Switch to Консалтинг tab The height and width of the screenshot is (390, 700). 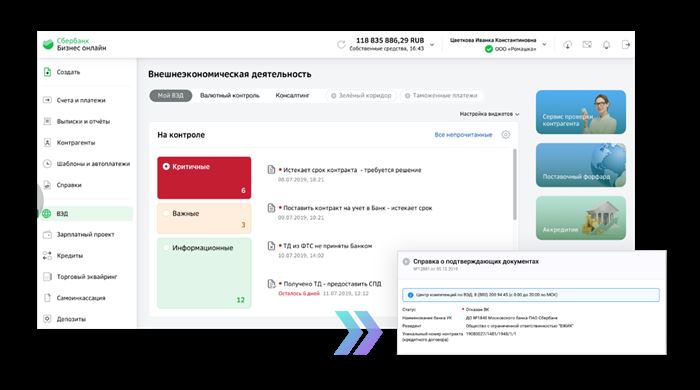click(292, 95)
